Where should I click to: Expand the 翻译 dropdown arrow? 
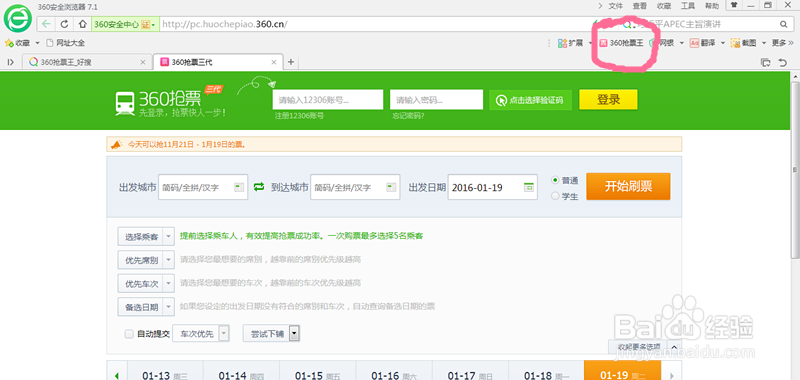tap(722, 43)
